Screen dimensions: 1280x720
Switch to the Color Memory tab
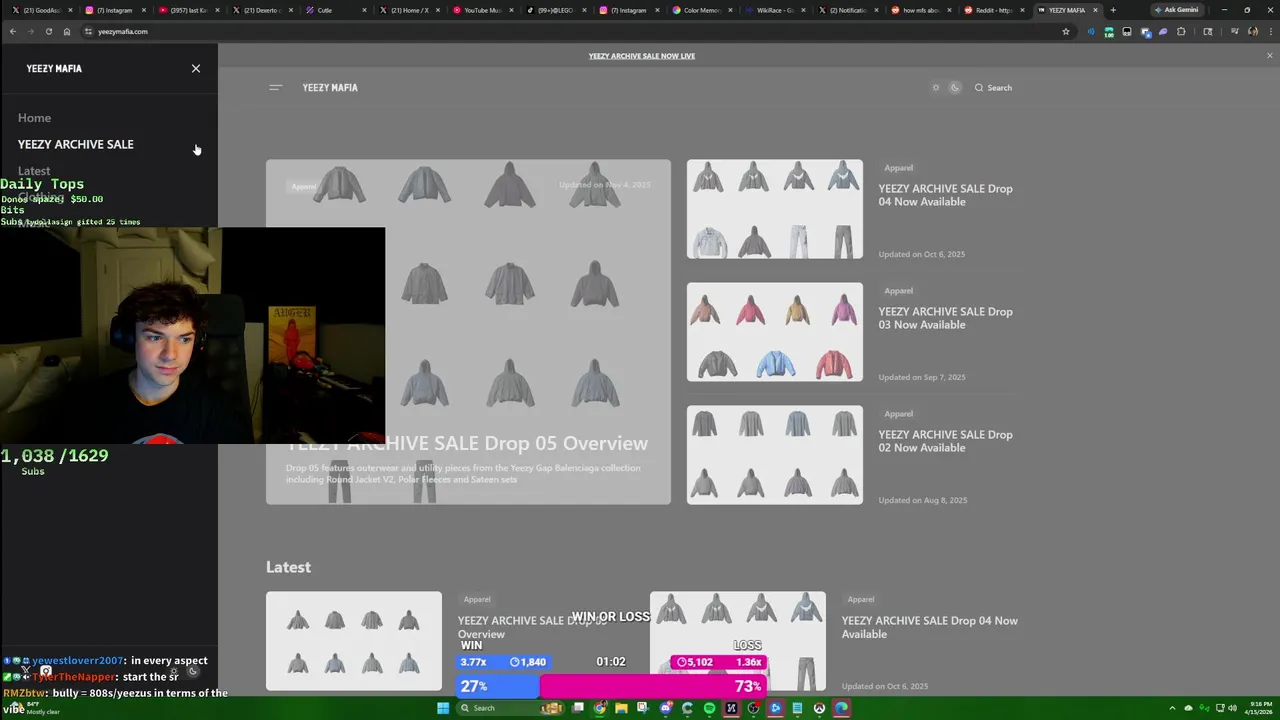703,10
